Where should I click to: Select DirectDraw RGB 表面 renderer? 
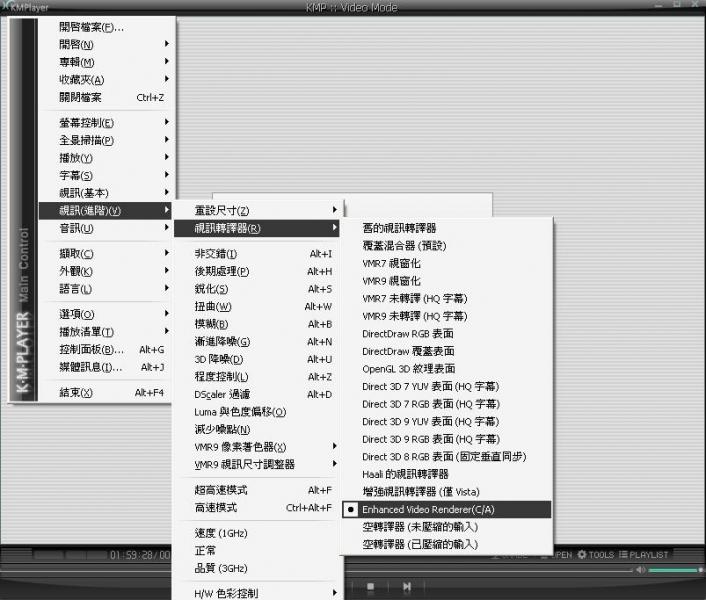[446, 334]
